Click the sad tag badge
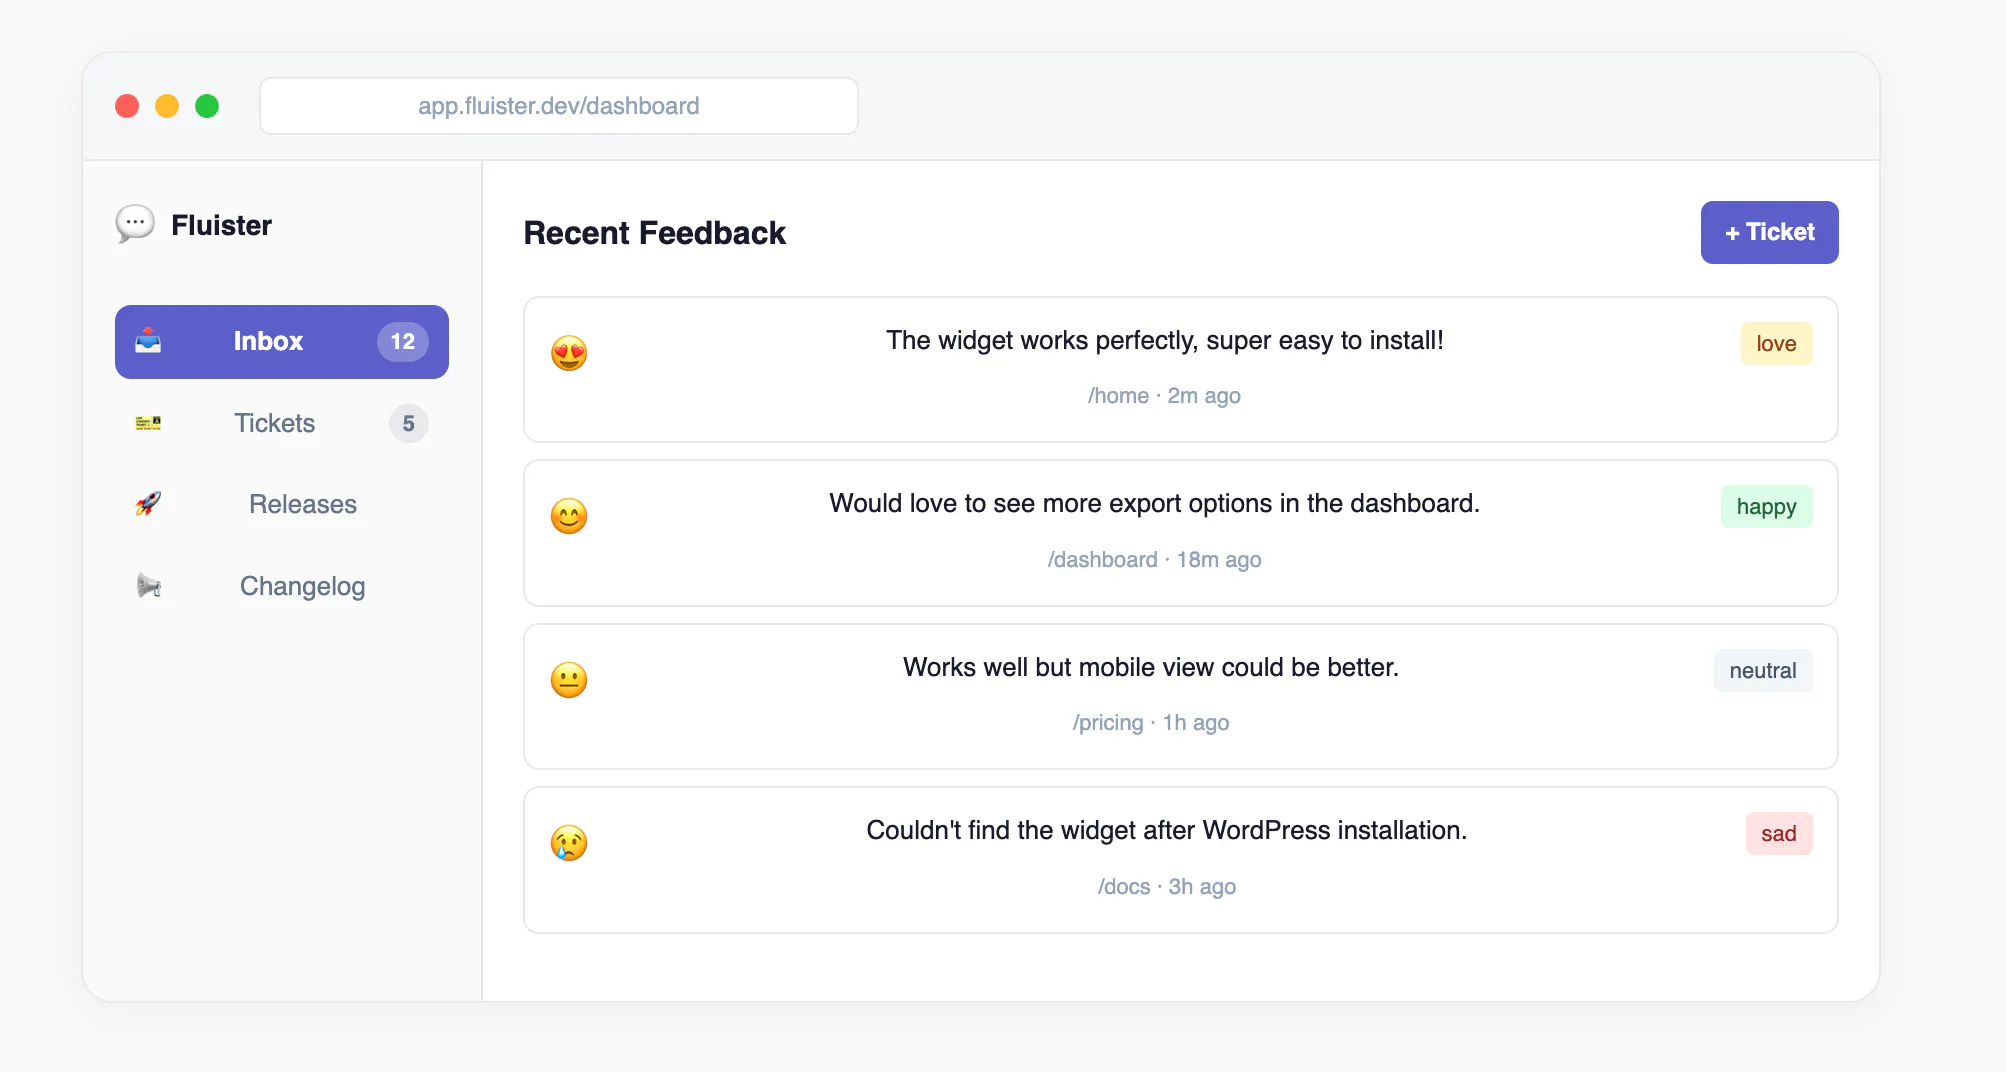 point(1778,833)
